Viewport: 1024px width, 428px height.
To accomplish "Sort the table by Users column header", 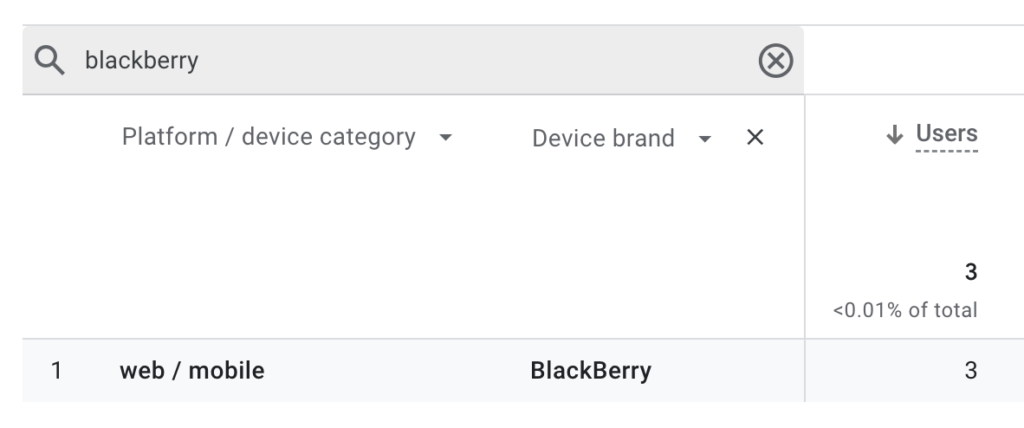I will [x=946, y=133].
